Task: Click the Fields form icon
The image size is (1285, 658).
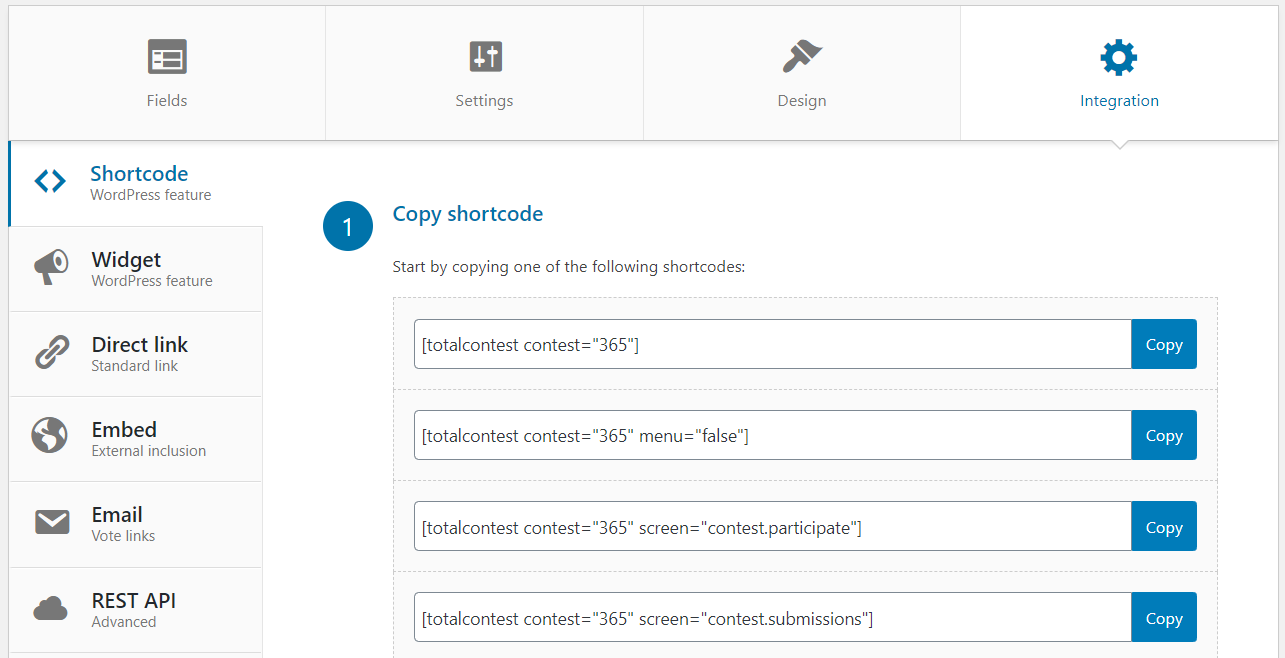Action: (x=167, y=57)
